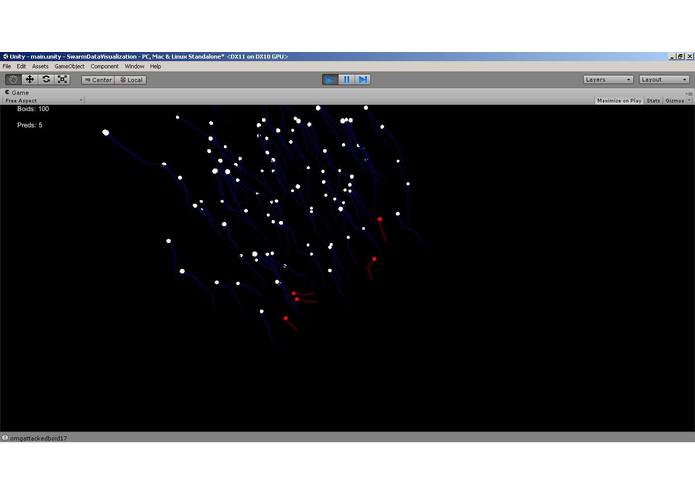Open the Free Aspect dropdown

[x=43, y=101]
